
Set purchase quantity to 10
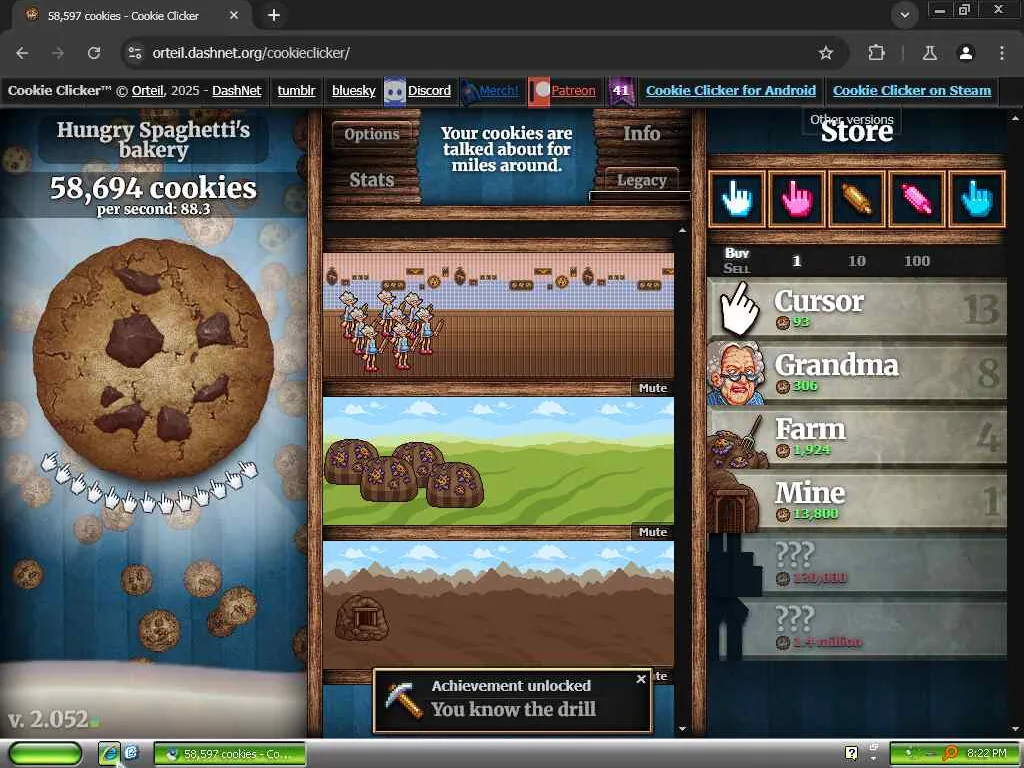point(856,261)
